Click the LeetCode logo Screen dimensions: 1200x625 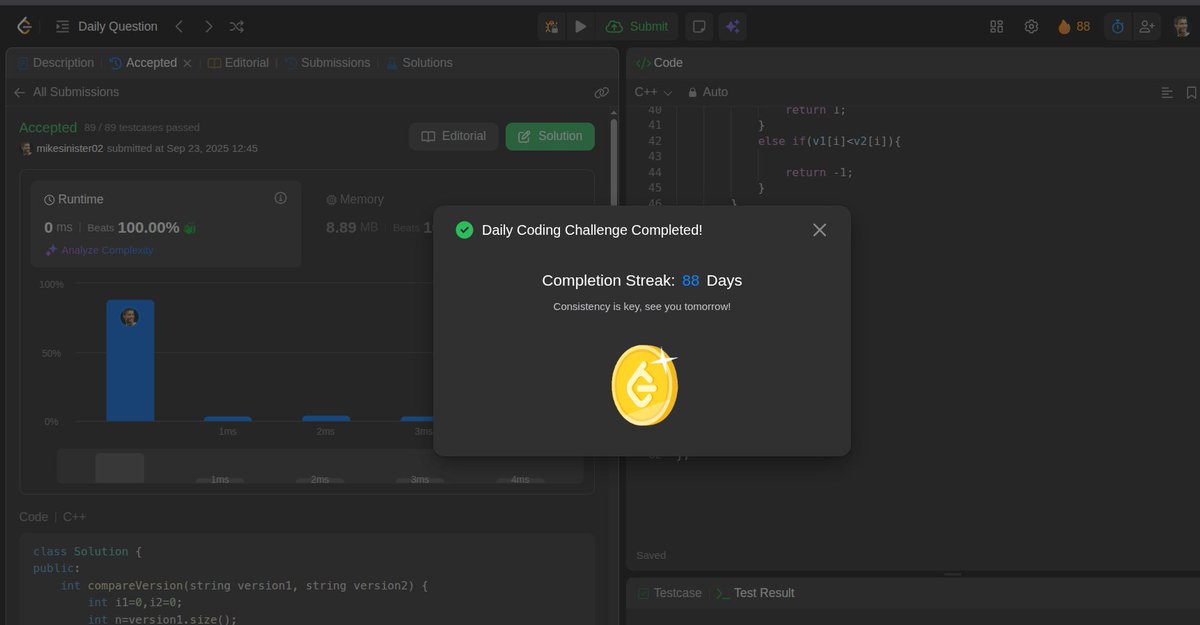[x=24, y=26]
